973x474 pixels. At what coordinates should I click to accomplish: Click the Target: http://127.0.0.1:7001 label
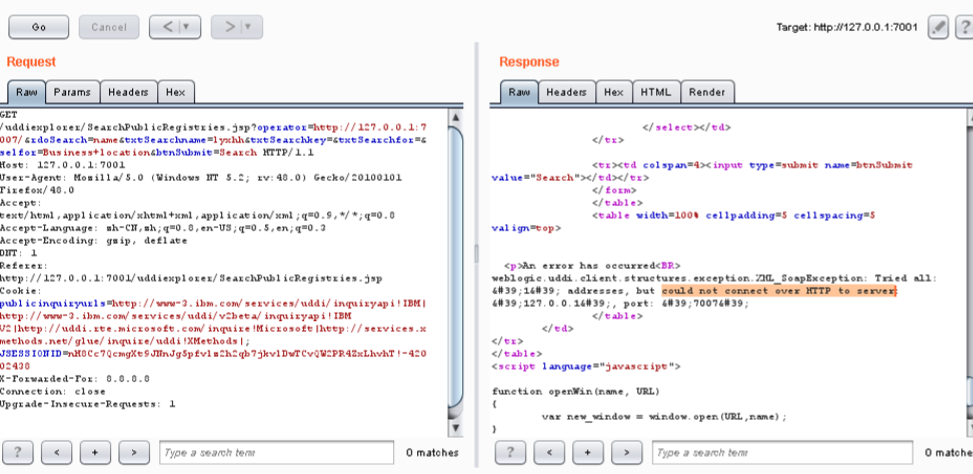[x=846, y=28]
